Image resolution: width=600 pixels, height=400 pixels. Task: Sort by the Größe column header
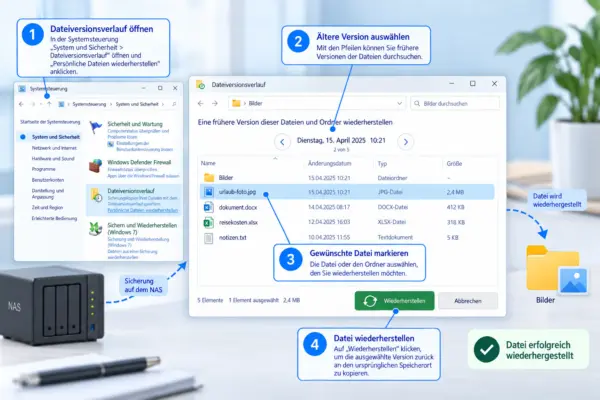tap(454, 163)
